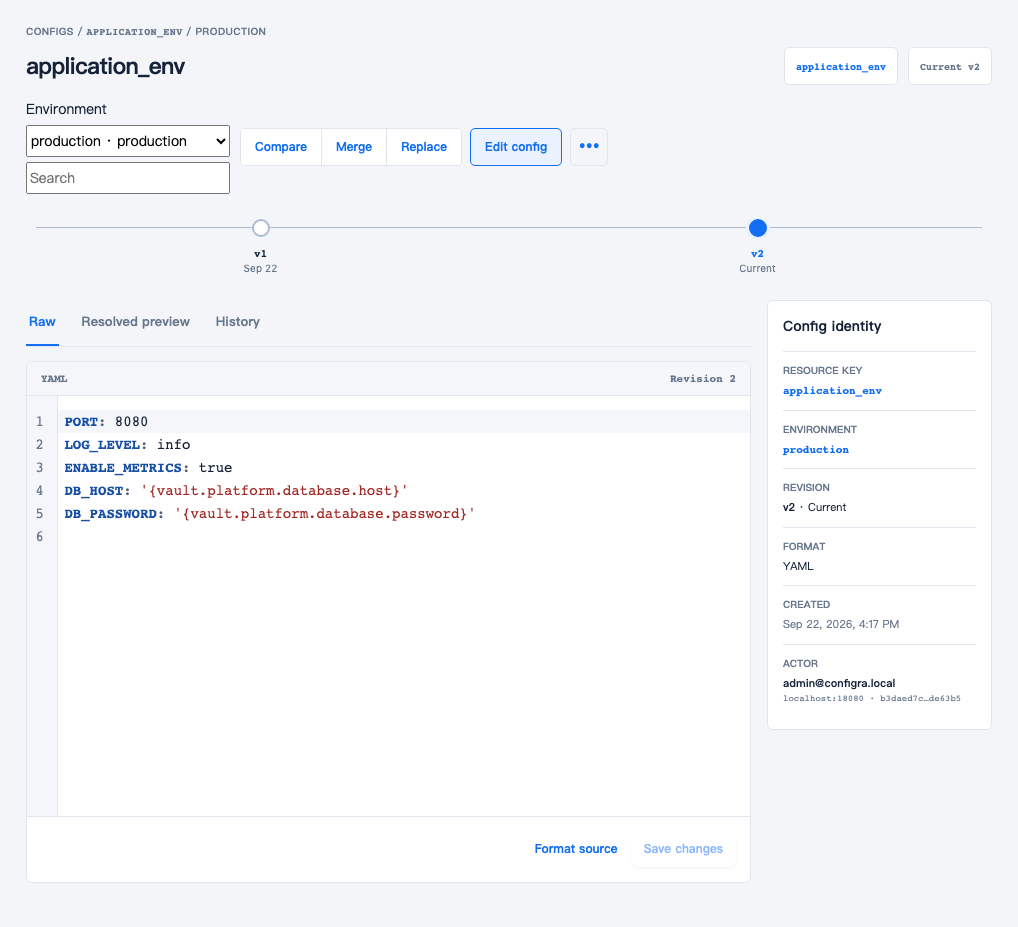This screenshot has width=1018, height=927.
Task: Click the Revision 2 label in editor header
Action: 702,379
